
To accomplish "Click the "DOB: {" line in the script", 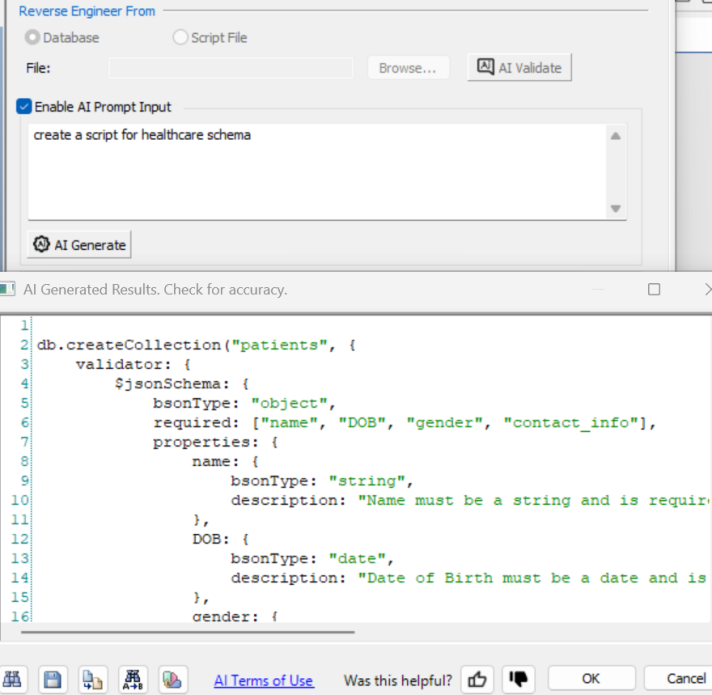I will [x=221, y=539].
